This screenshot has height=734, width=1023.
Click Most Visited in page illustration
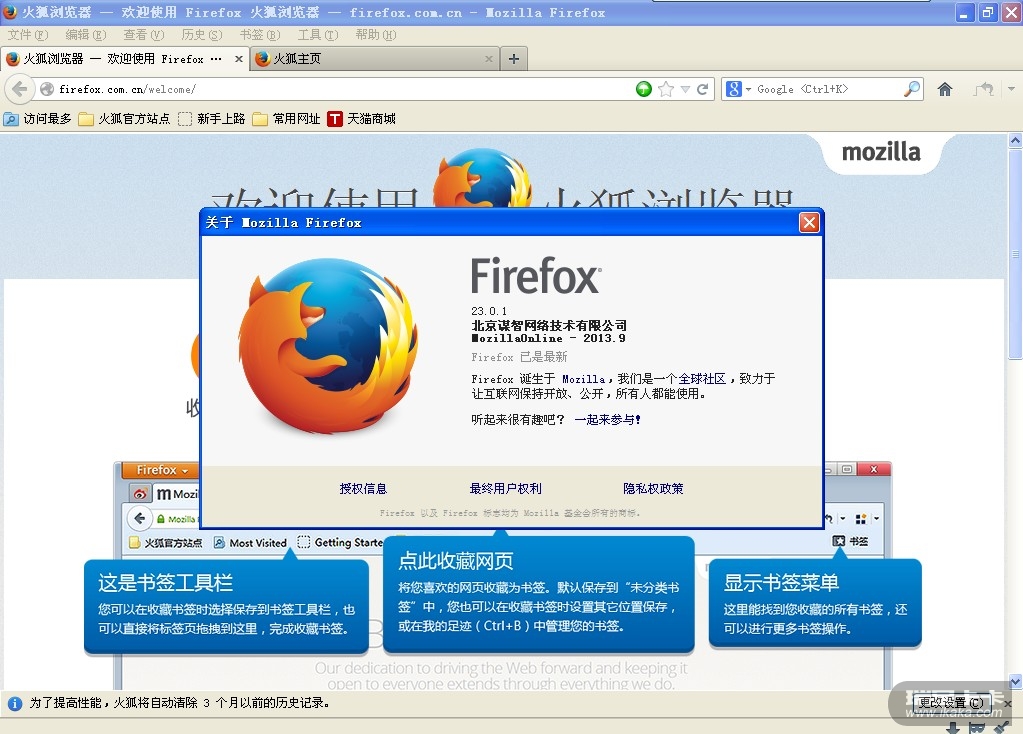pyautogui.click(x=251, y=542)
